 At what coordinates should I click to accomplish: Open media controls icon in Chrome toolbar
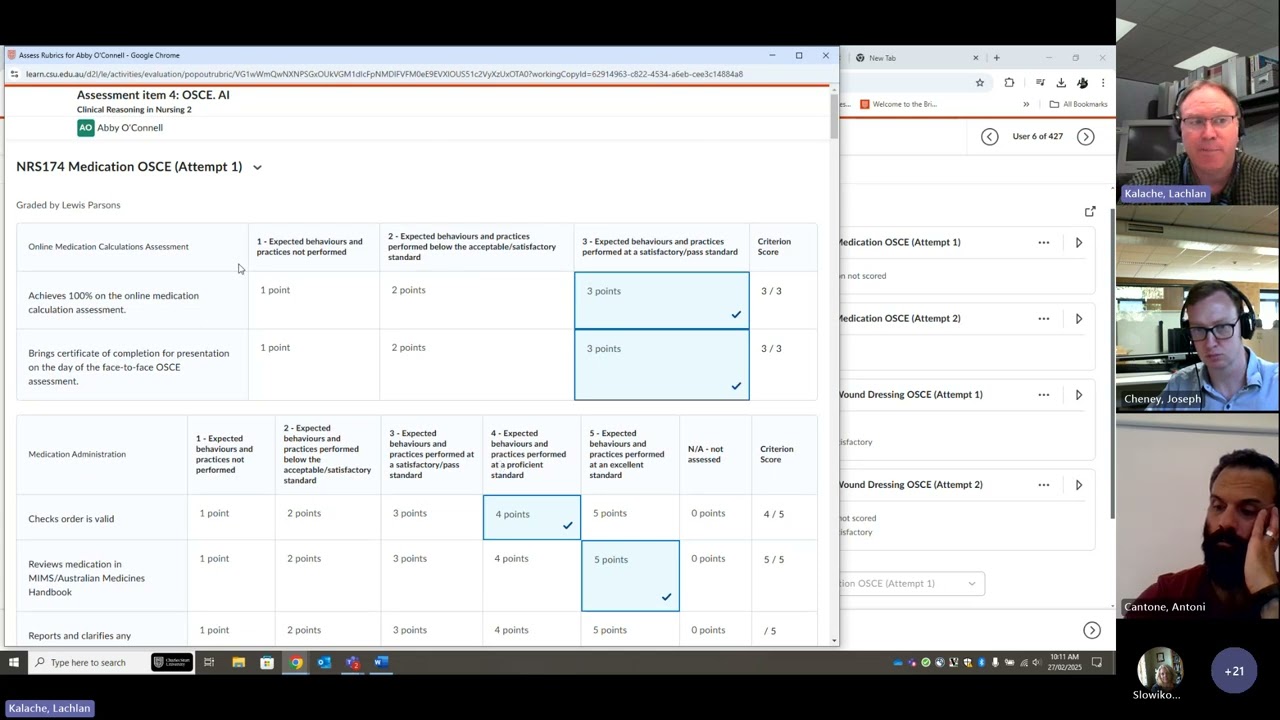click(x=1040, y=83)
